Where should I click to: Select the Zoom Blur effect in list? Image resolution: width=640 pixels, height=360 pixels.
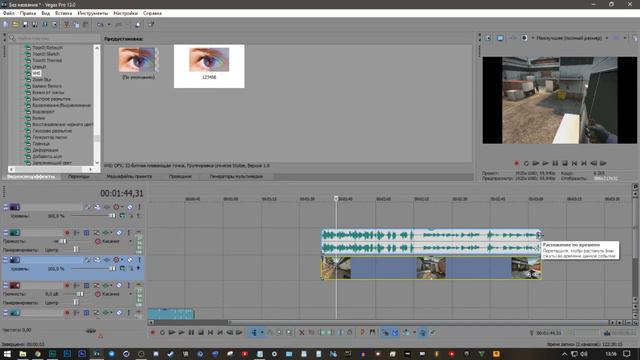(42, 80)
